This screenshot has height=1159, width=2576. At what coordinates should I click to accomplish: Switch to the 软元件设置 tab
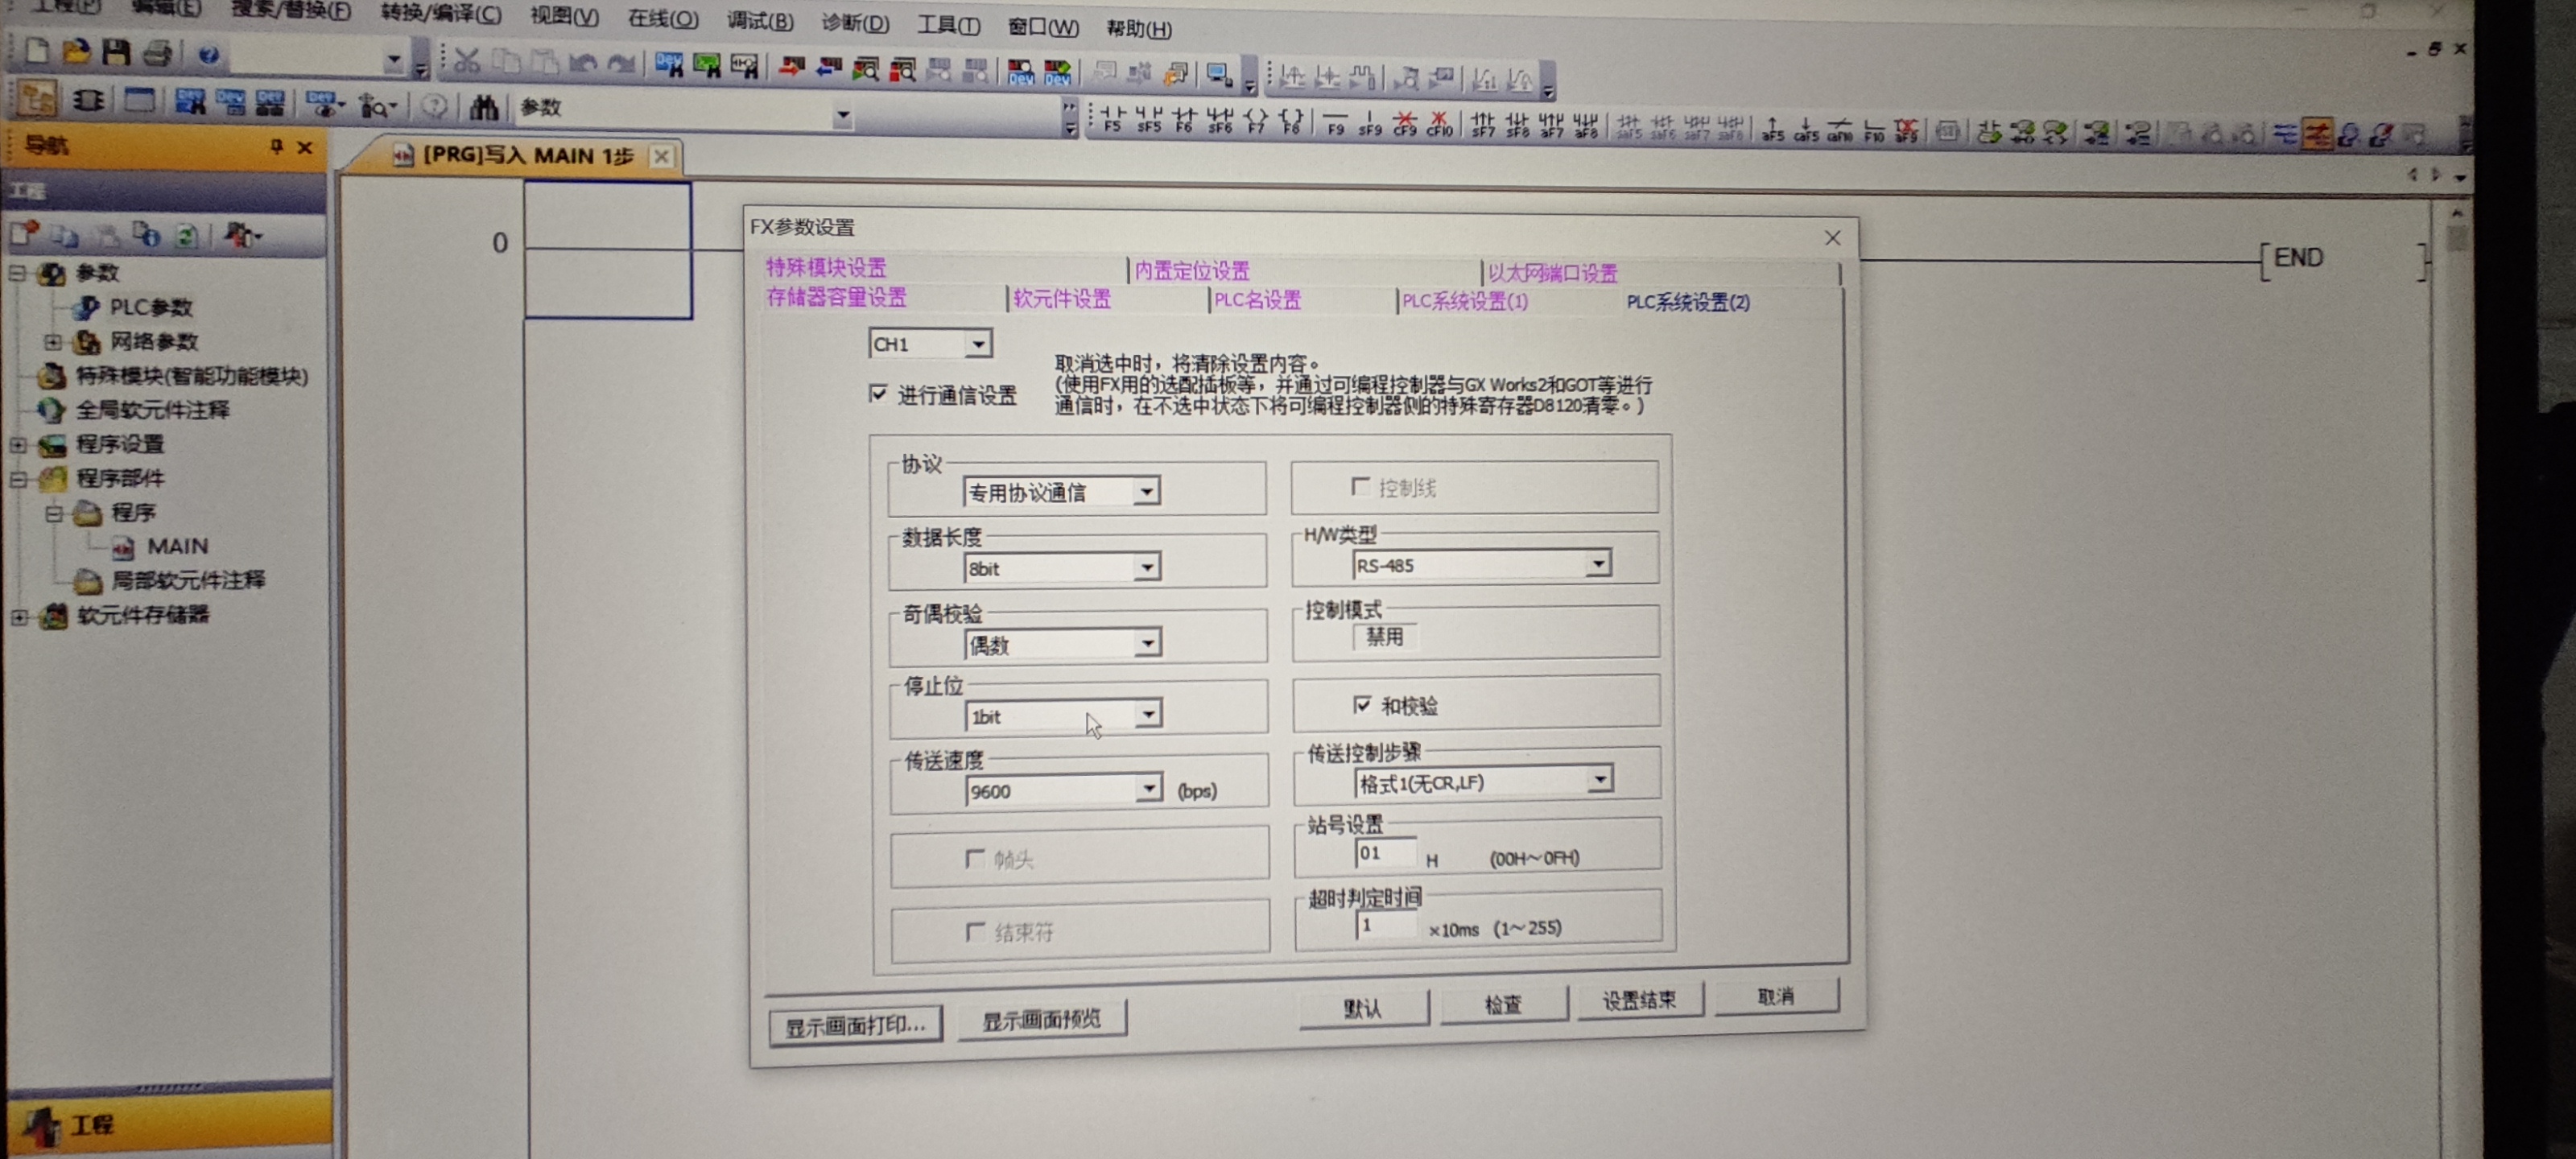[x=1062, y=298]
